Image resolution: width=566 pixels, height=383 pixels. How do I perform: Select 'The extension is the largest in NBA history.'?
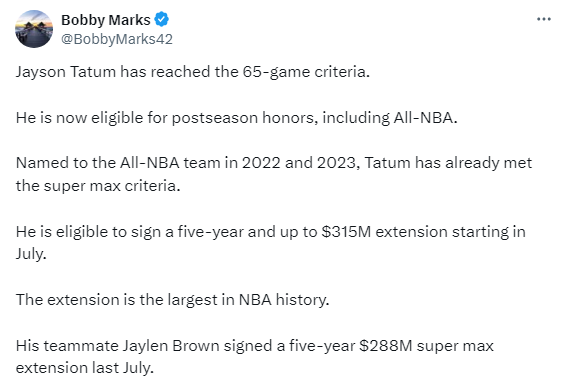tap(173, 300)
